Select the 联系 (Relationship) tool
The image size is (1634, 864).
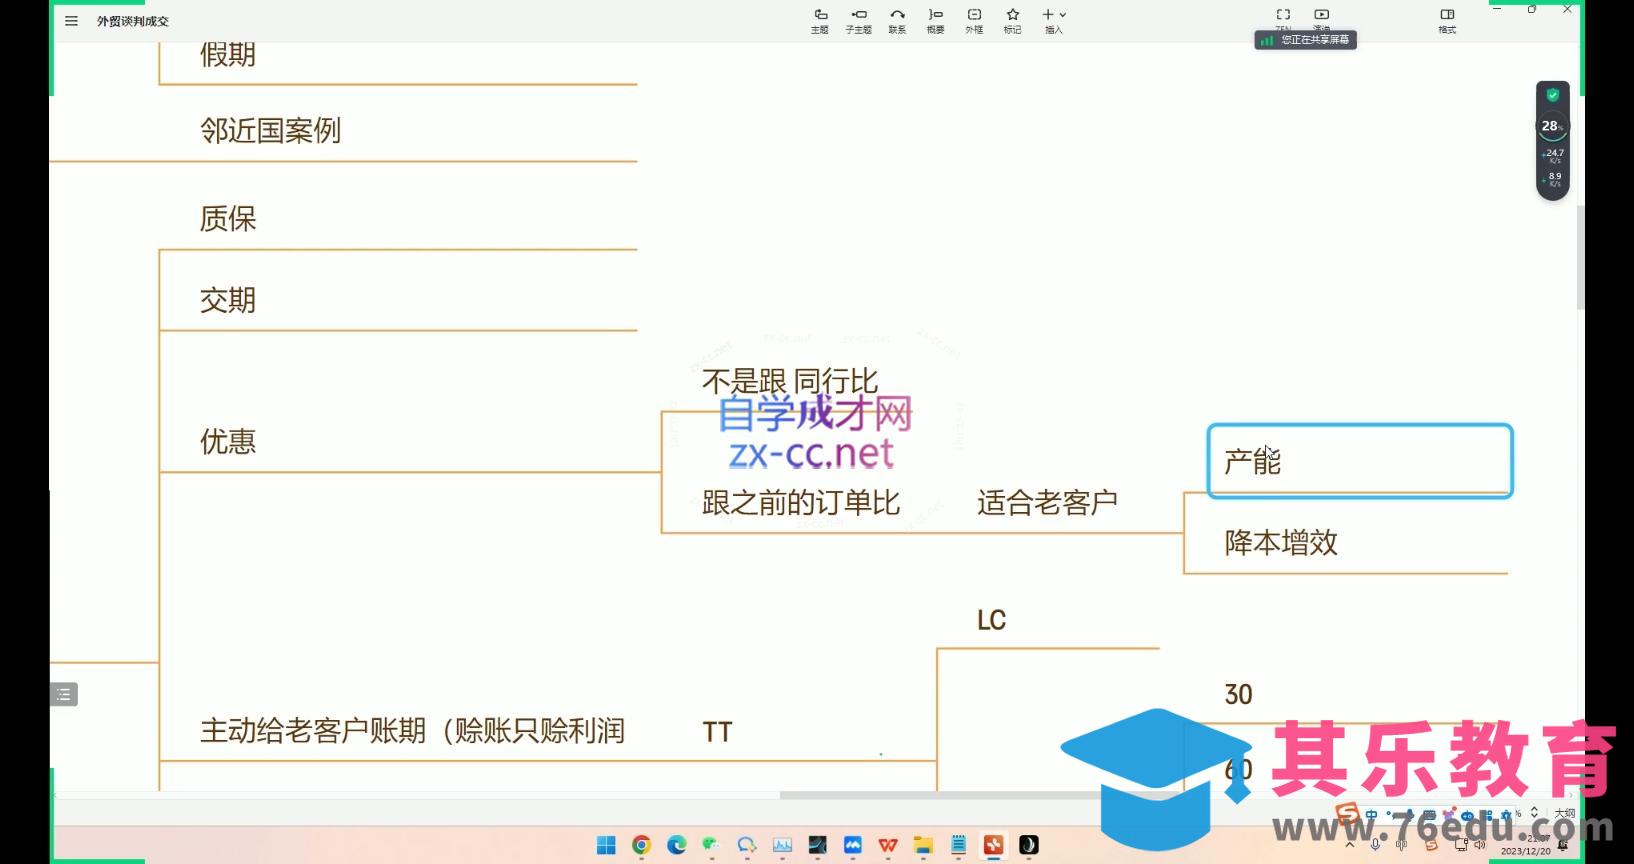coord(897,19)
